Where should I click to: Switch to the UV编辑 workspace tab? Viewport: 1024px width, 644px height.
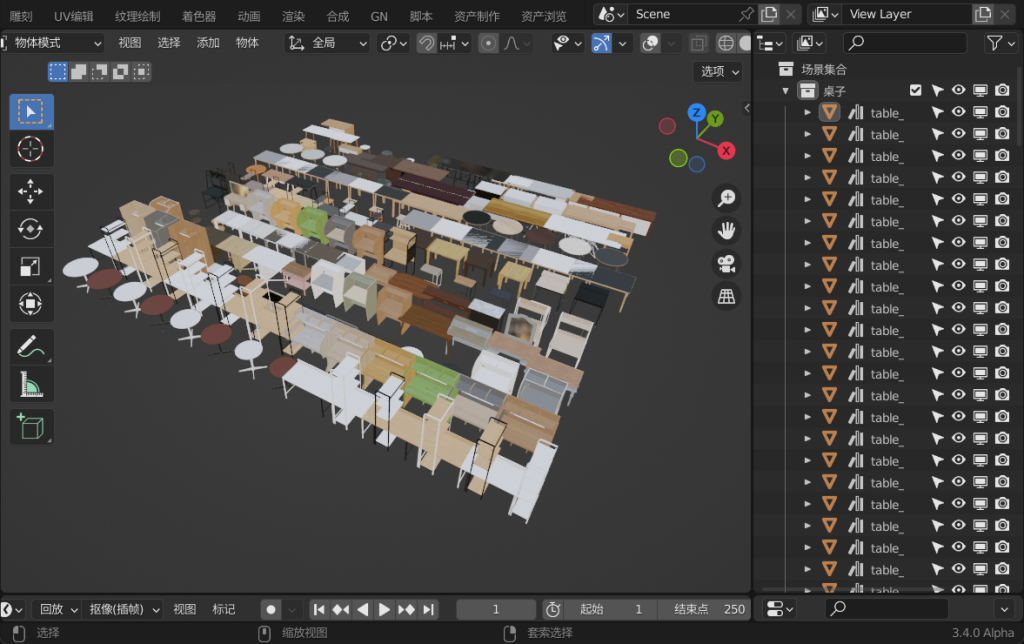pyautogui.click(x=74, y=16)
